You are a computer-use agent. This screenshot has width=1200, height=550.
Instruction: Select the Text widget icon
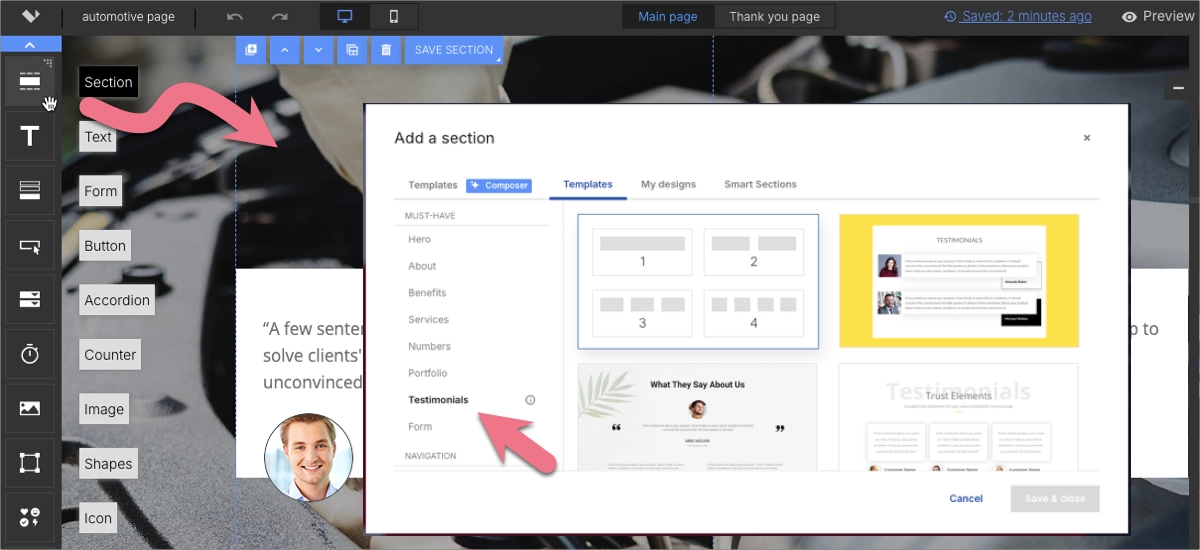coord(30,136)
